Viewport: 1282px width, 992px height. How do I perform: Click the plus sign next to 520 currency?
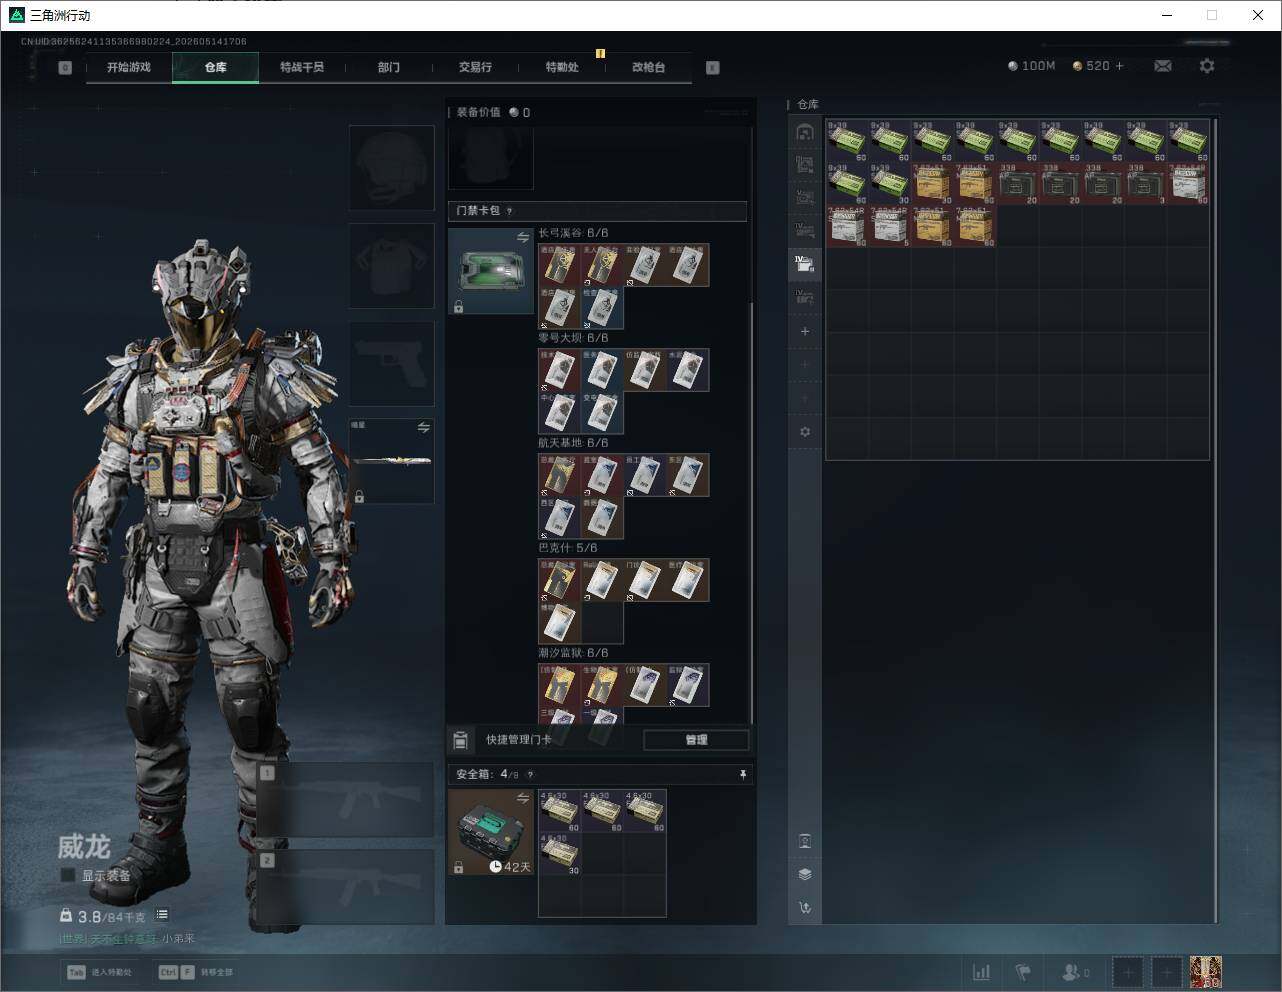tap(1119, 66)
